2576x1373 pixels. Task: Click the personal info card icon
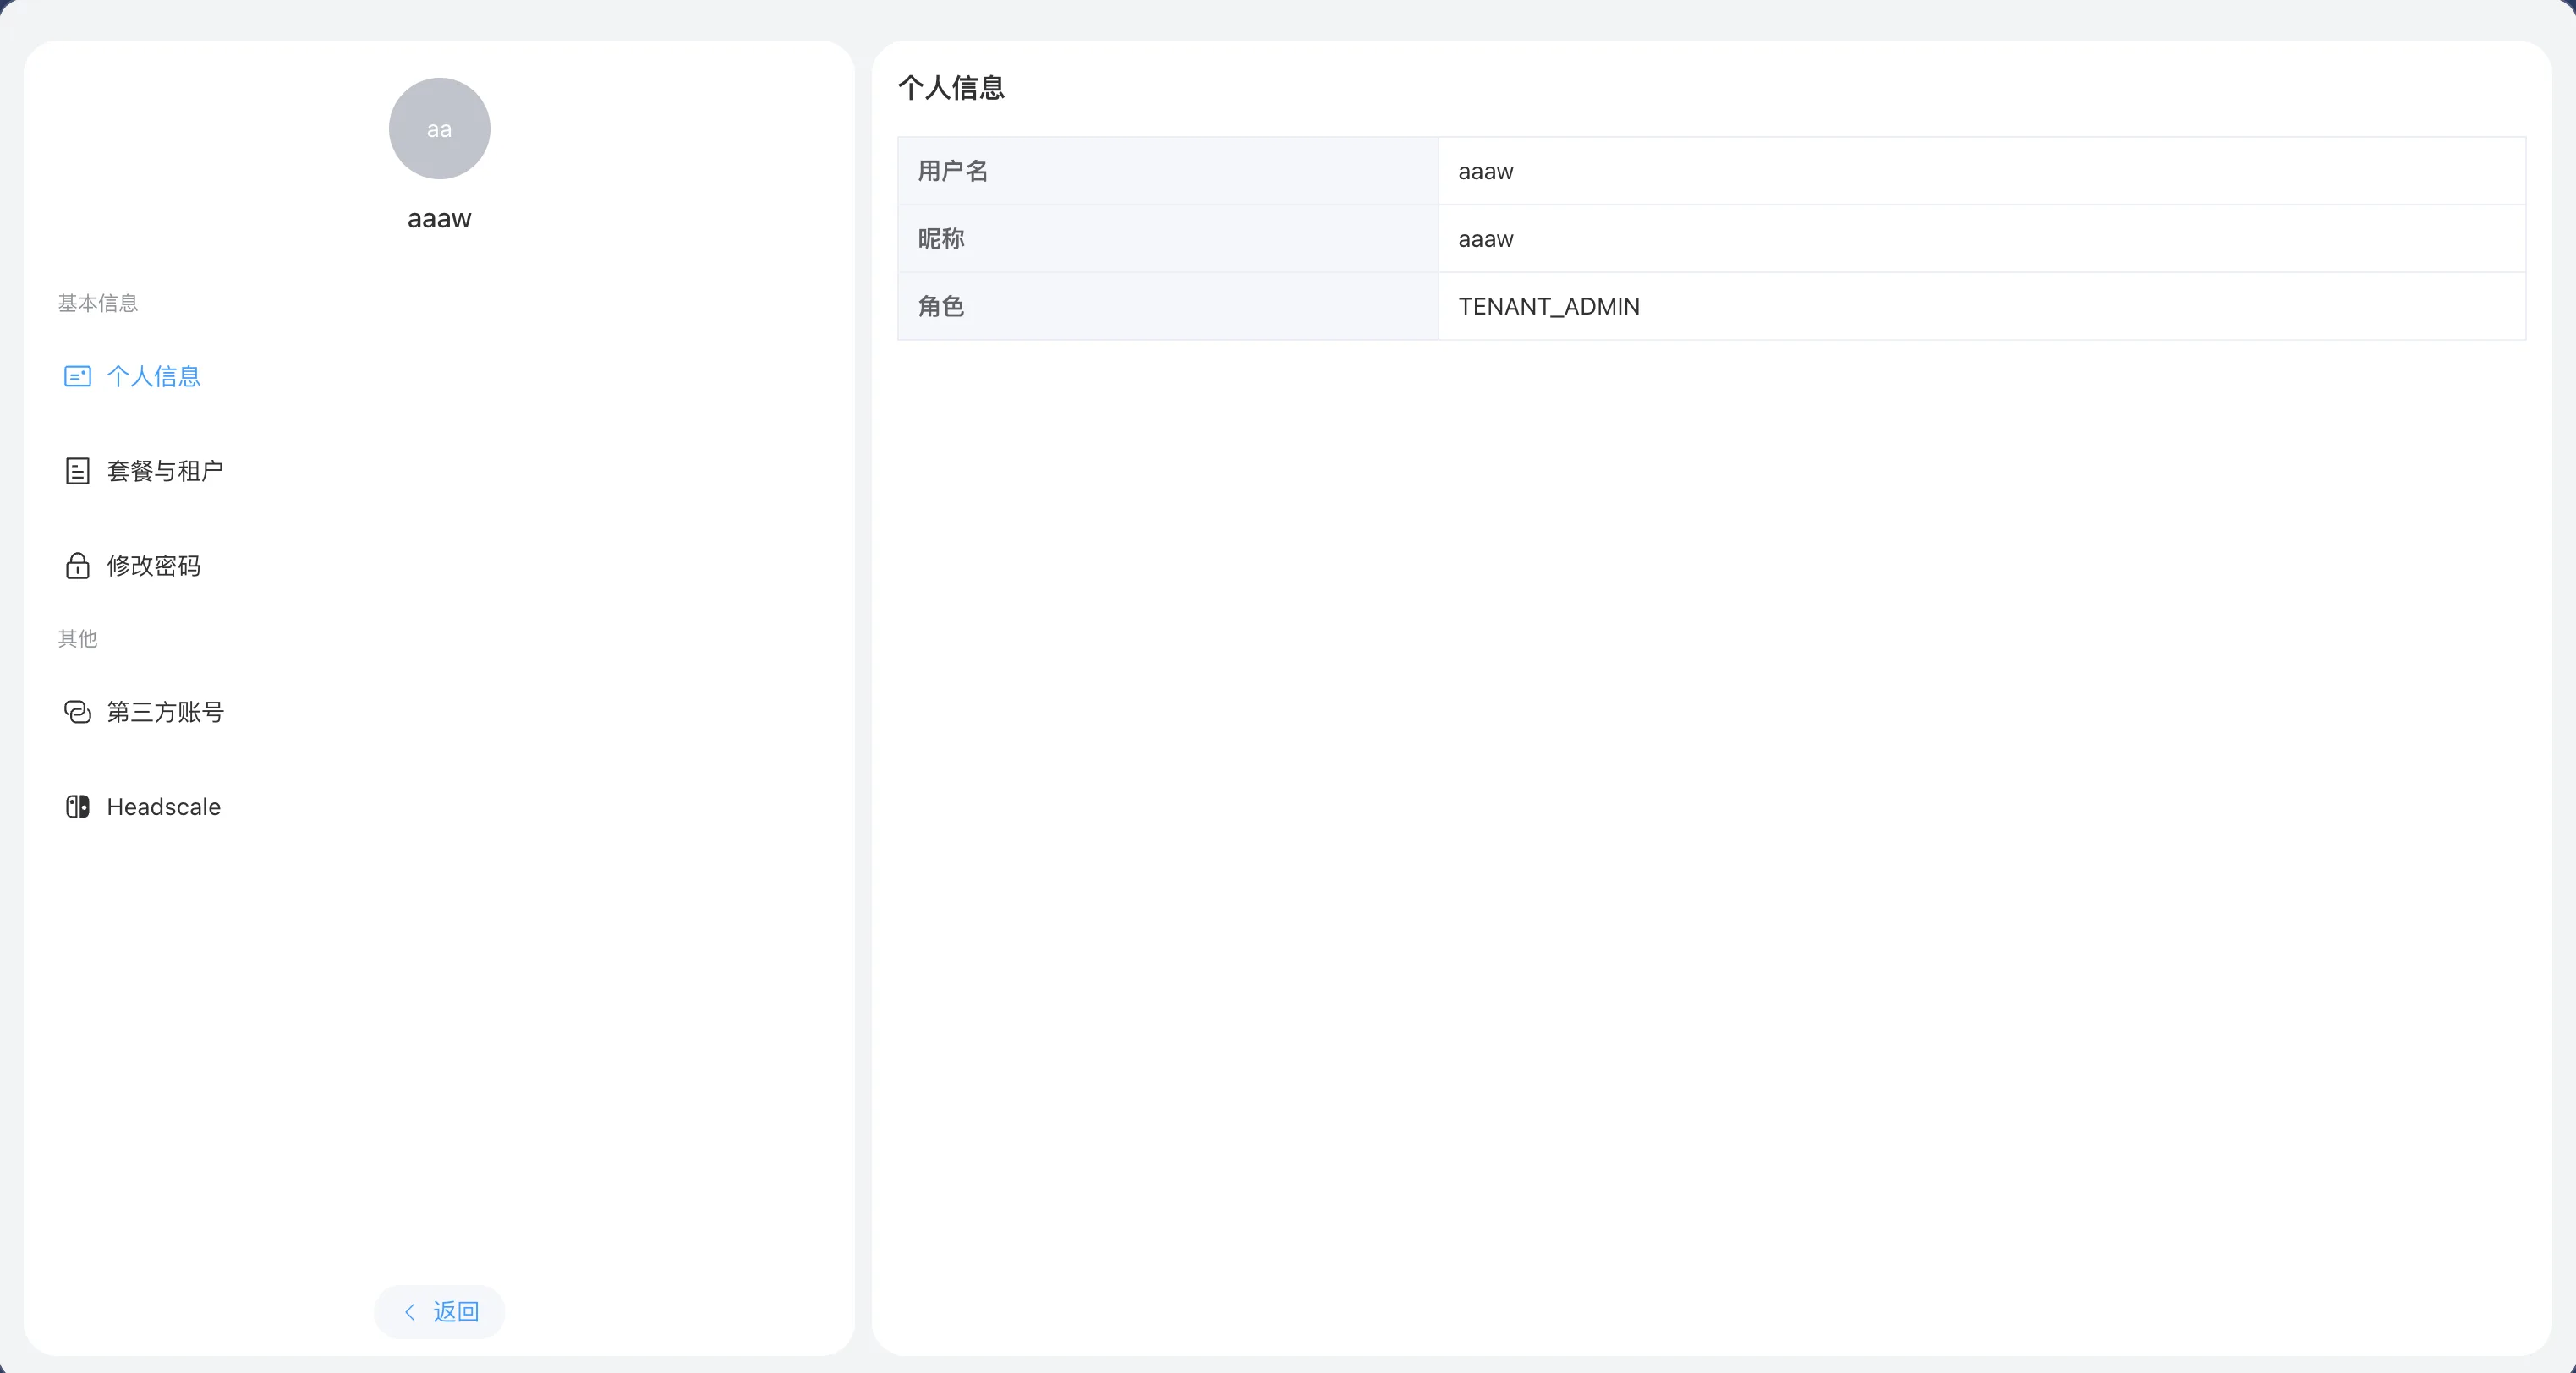point(77,376)
